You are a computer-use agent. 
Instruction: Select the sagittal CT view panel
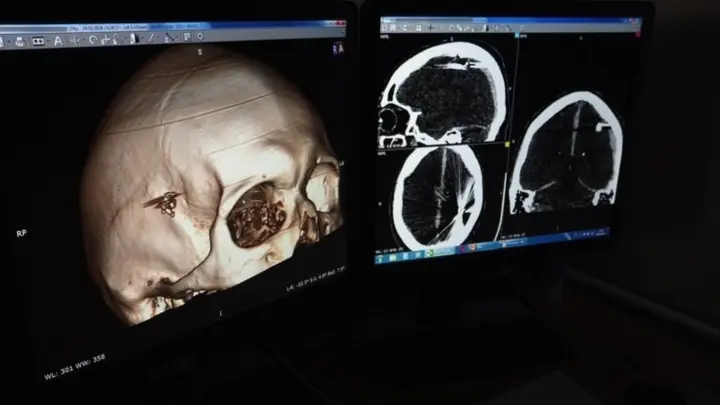tap(445, 92)
